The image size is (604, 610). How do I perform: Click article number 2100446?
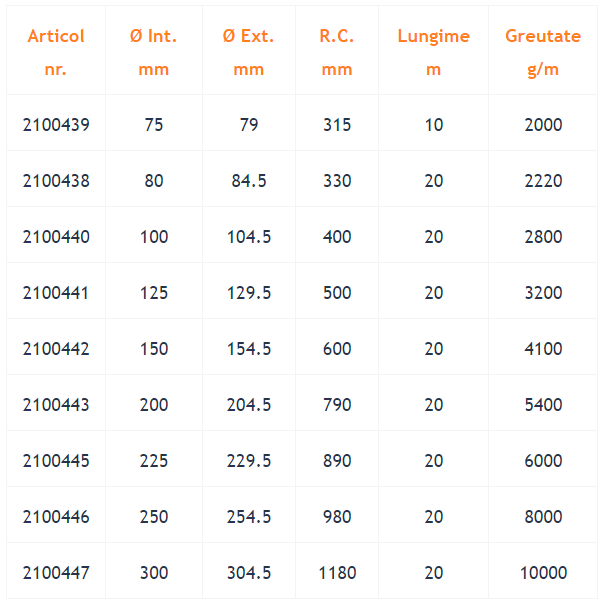(56, 517)
